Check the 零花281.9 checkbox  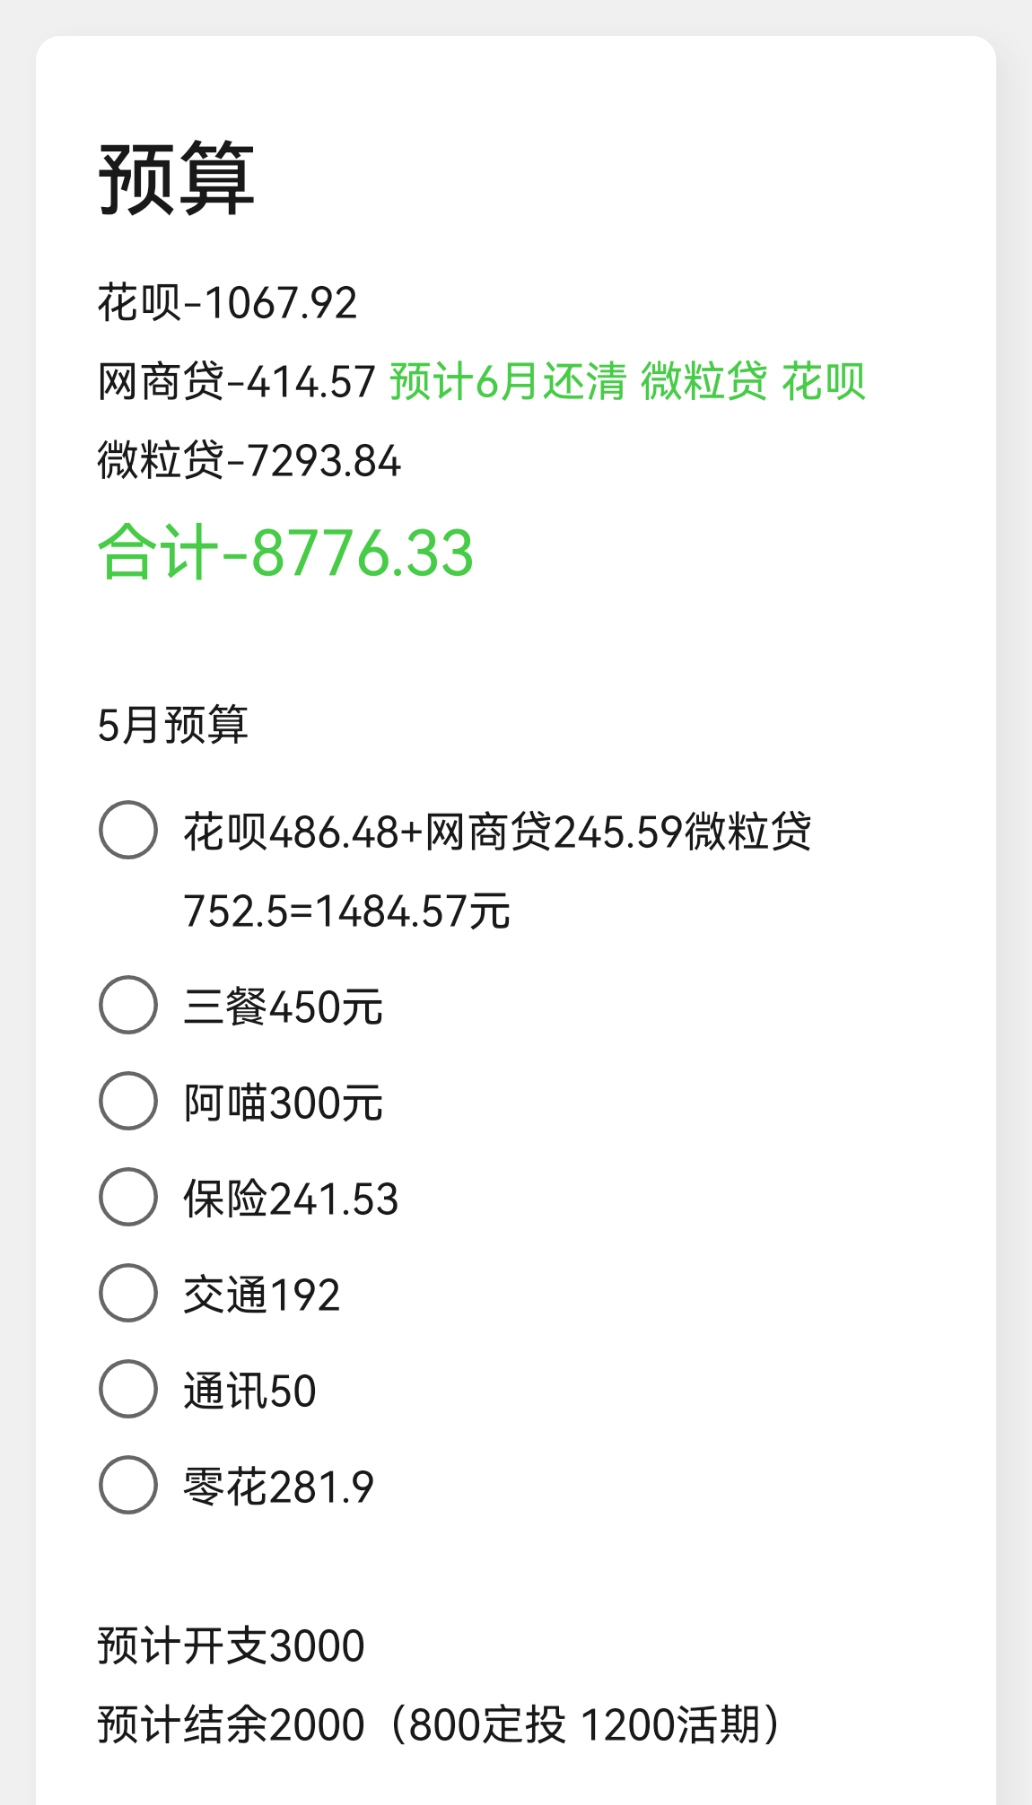pos(128,1485)
